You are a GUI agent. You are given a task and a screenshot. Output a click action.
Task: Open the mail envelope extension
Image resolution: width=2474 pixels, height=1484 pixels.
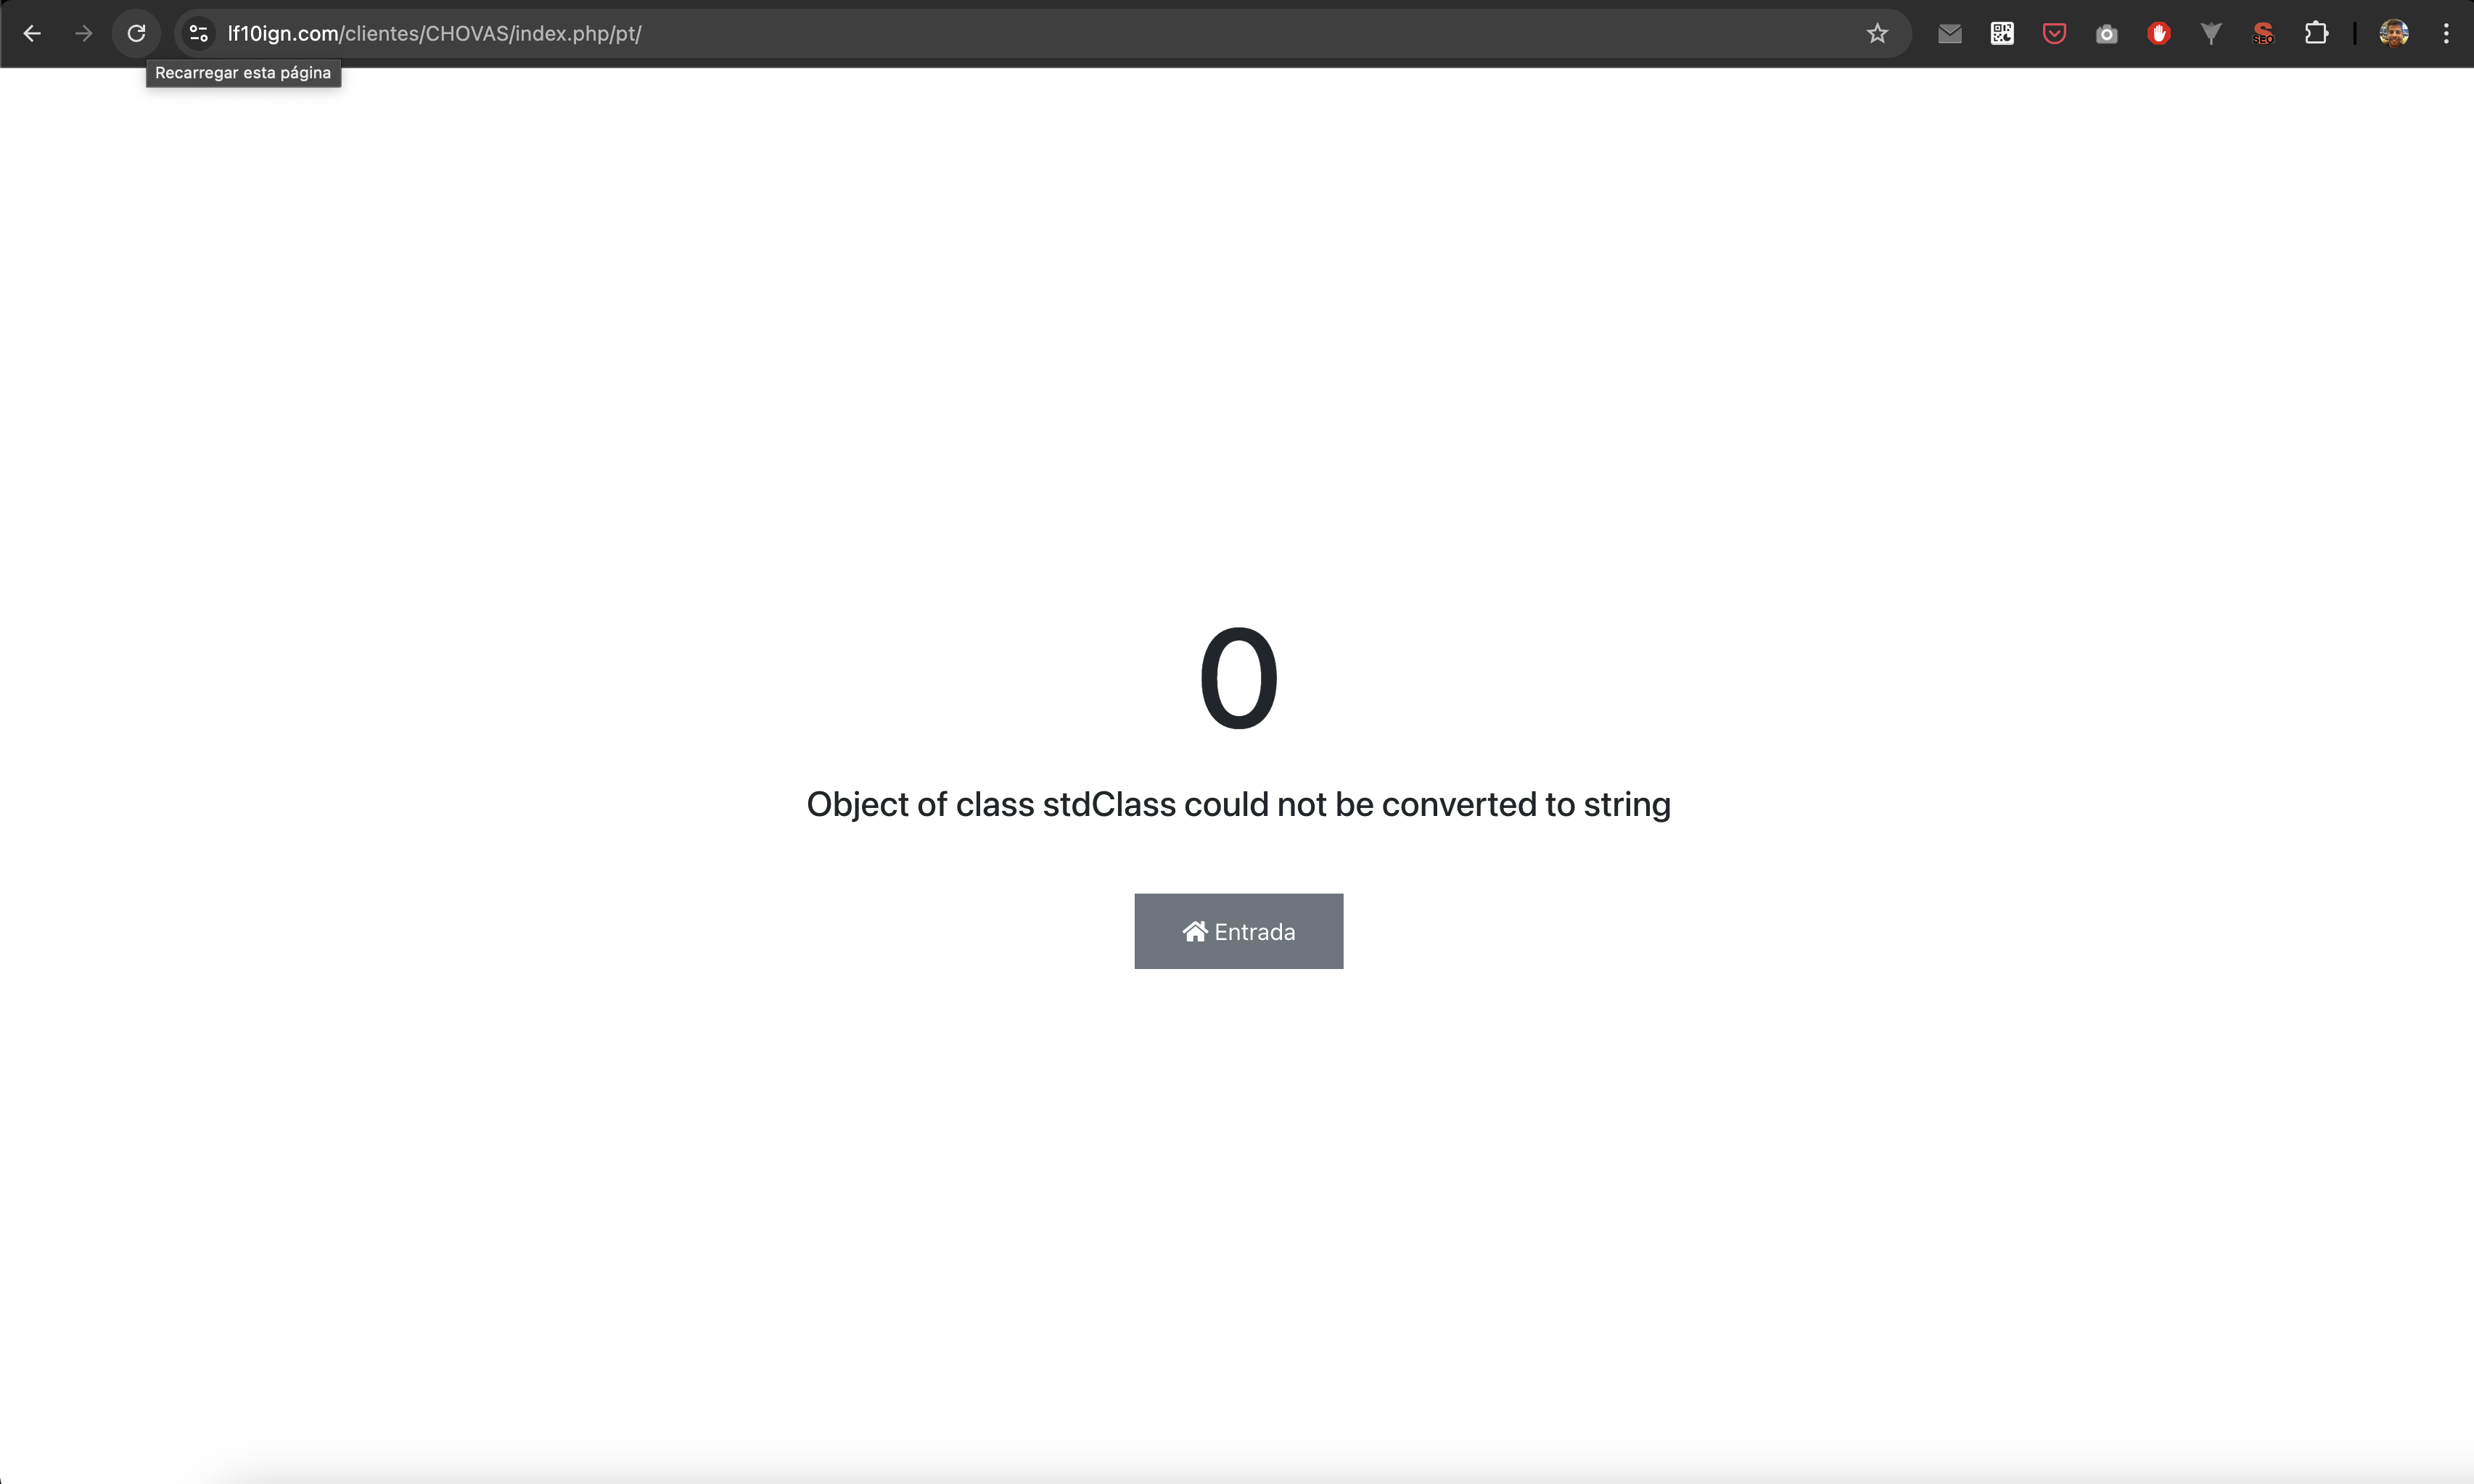[1949, 34]
